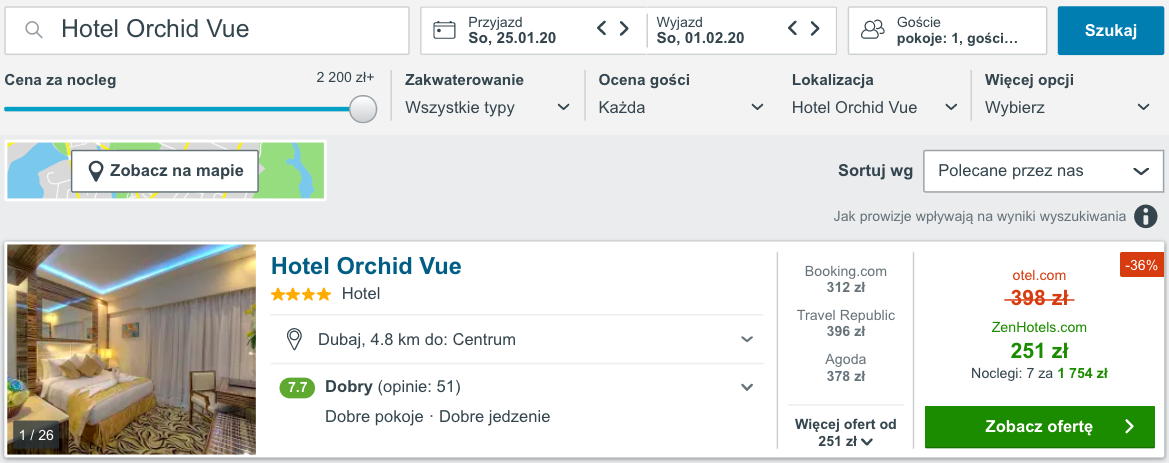Expand Więcej opcji Wybierz dropdown
1169x463 pixels.
point(1067,107)
